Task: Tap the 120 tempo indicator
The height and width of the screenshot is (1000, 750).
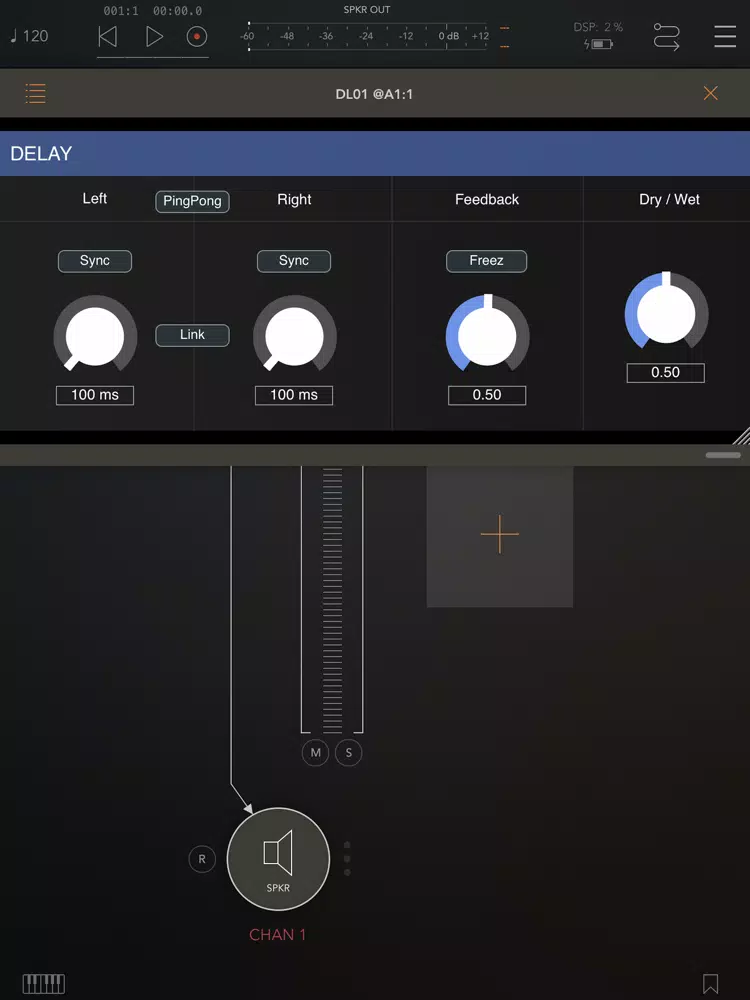Action: [29, 36]
